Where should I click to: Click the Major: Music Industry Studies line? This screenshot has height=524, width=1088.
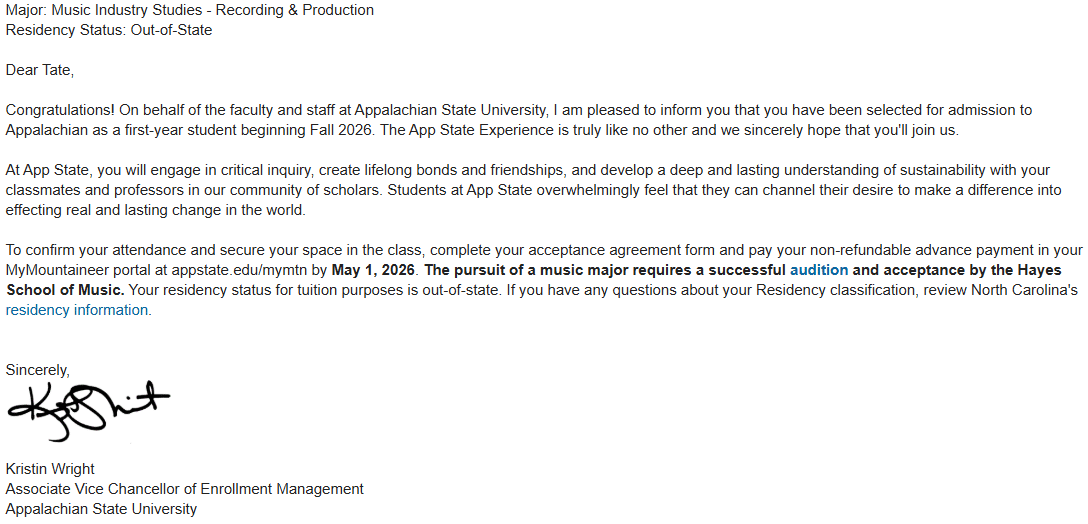(189, 10)
